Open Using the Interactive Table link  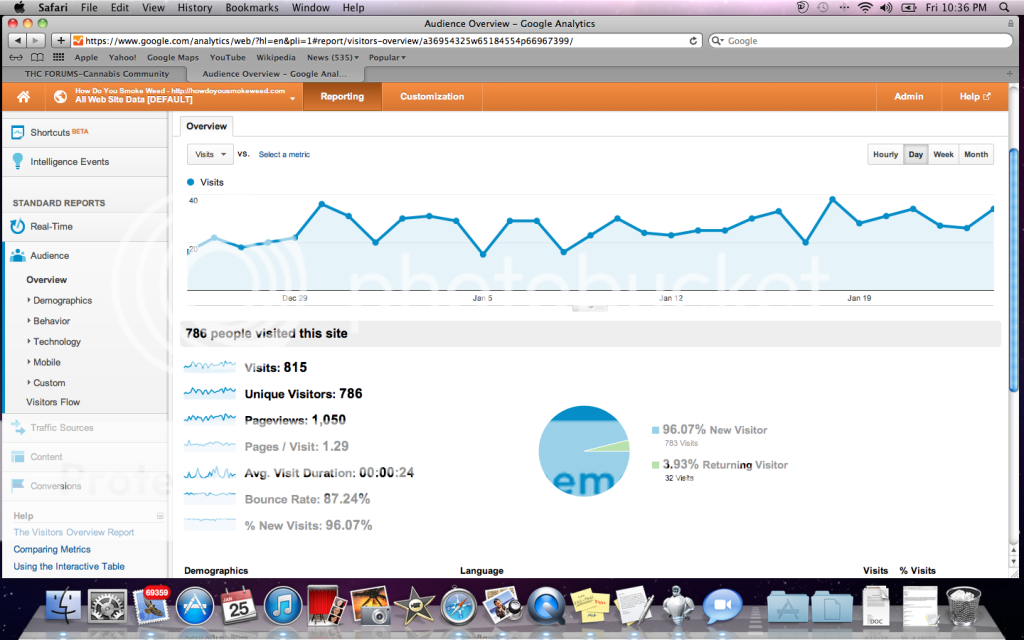click(69, 567)
